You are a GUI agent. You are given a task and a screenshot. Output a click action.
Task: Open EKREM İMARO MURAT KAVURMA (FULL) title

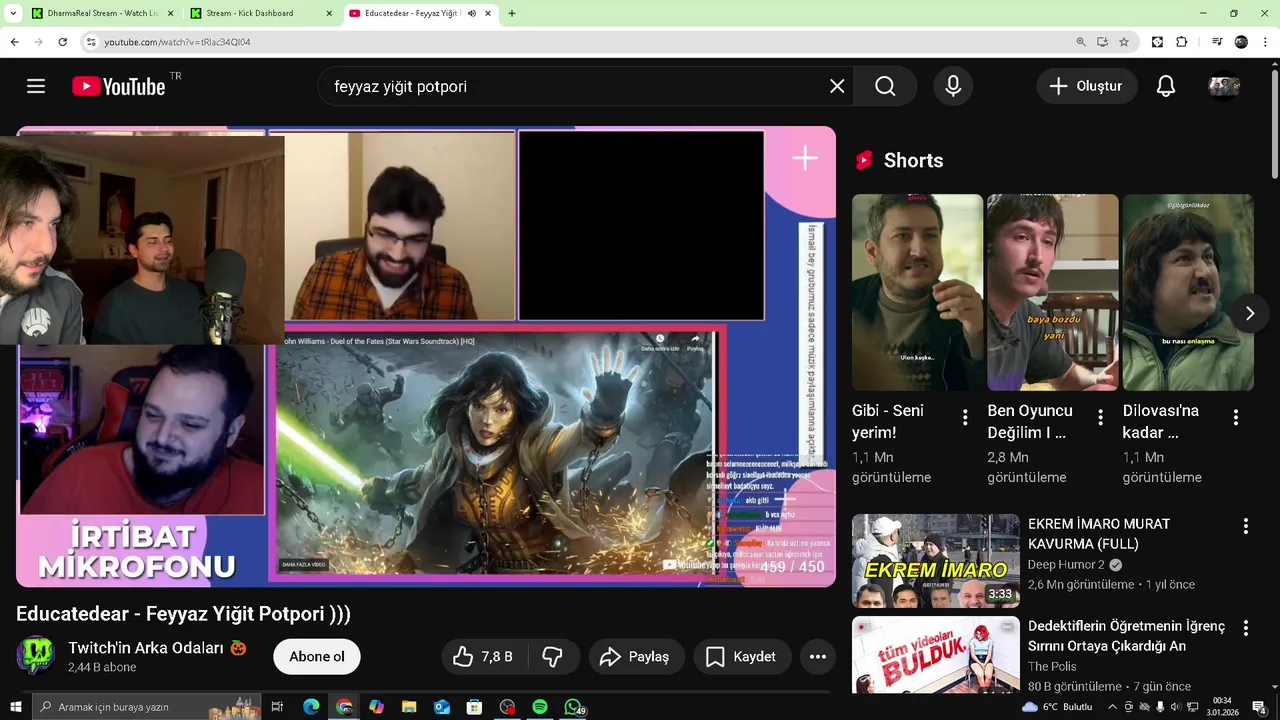1099,534
